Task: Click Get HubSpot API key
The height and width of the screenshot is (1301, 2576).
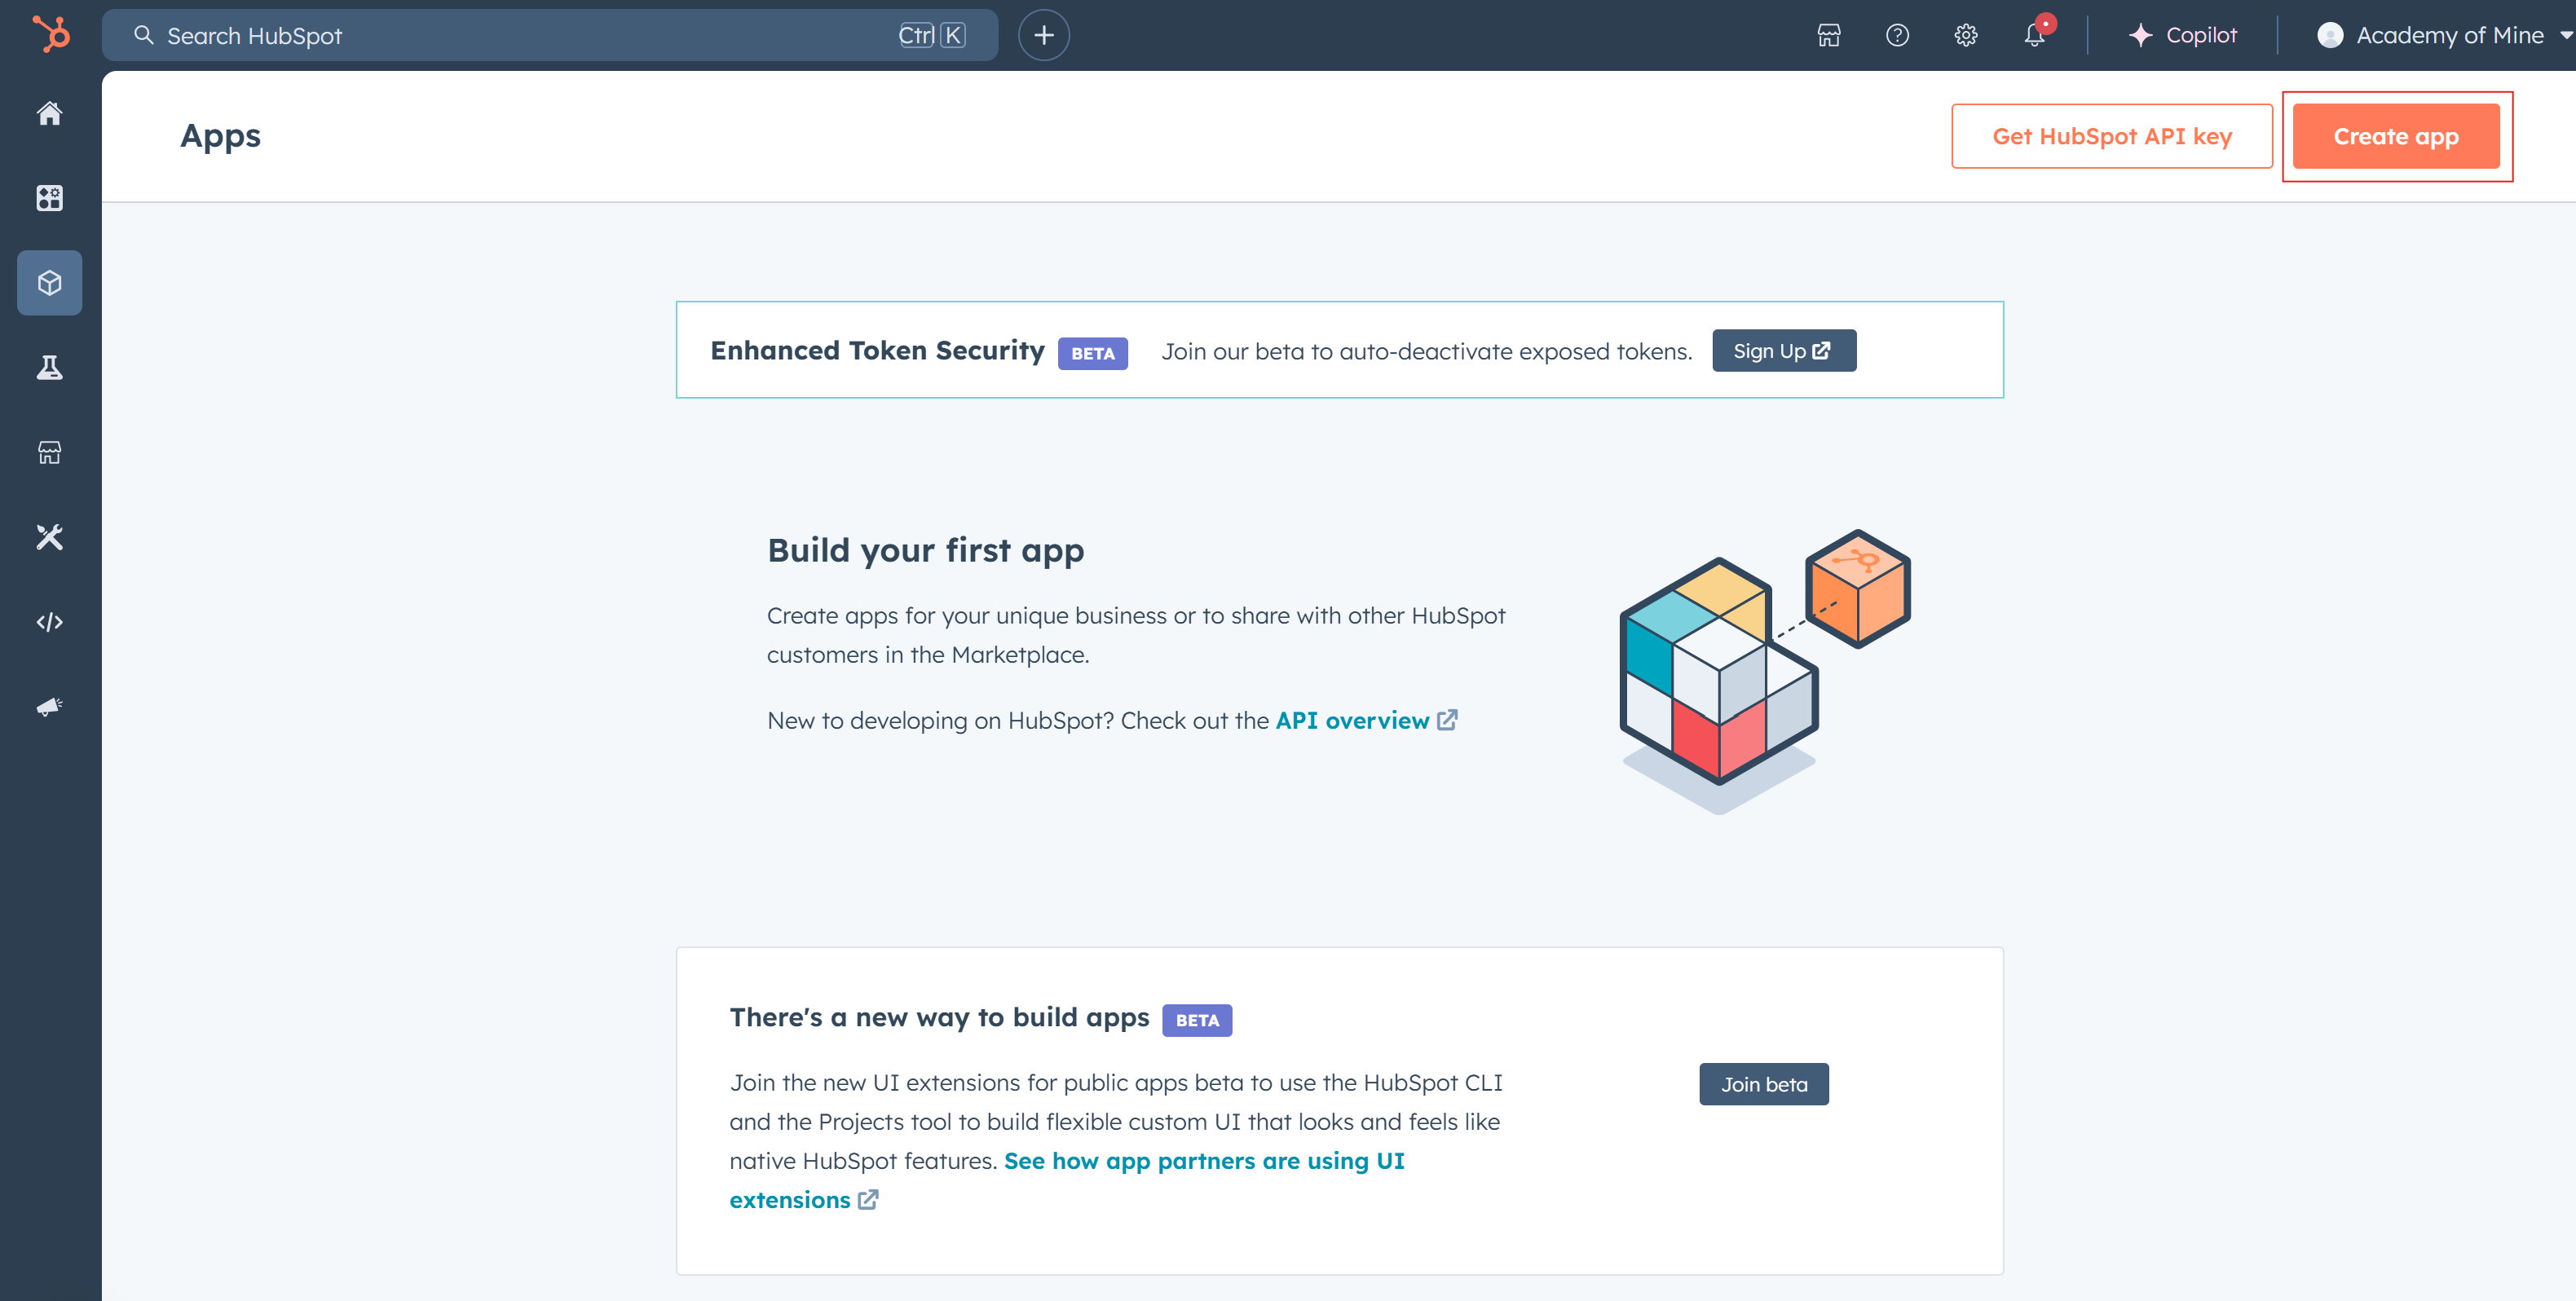Action: tap(2111, 136)
